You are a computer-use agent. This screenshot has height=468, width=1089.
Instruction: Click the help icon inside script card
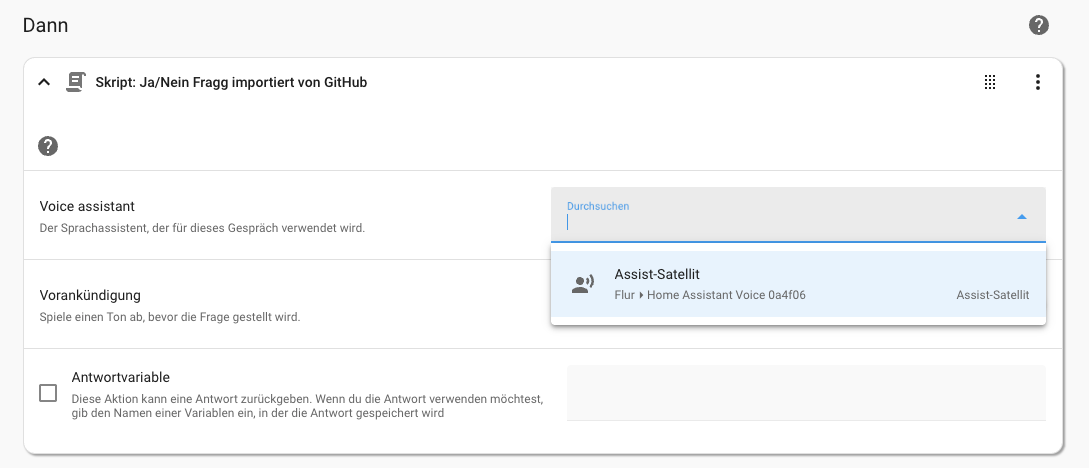coord(48,146)
